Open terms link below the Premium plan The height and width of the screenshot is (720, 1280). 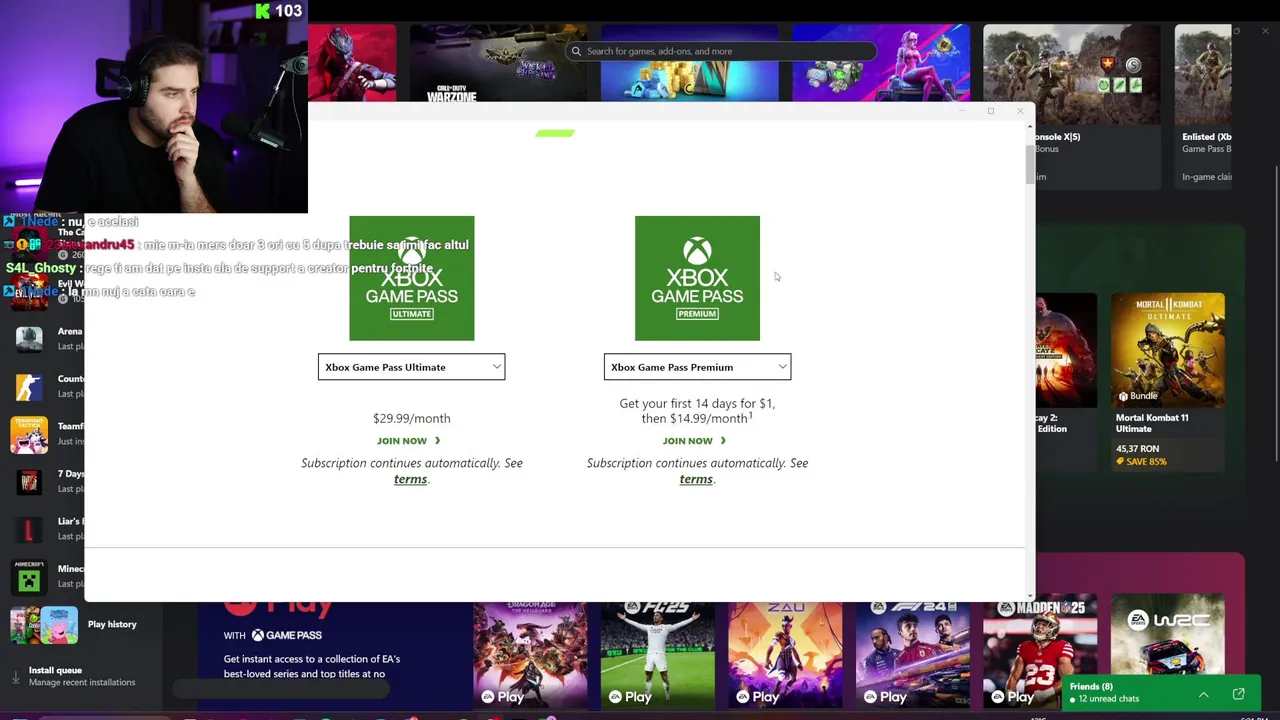coord(696,479)
